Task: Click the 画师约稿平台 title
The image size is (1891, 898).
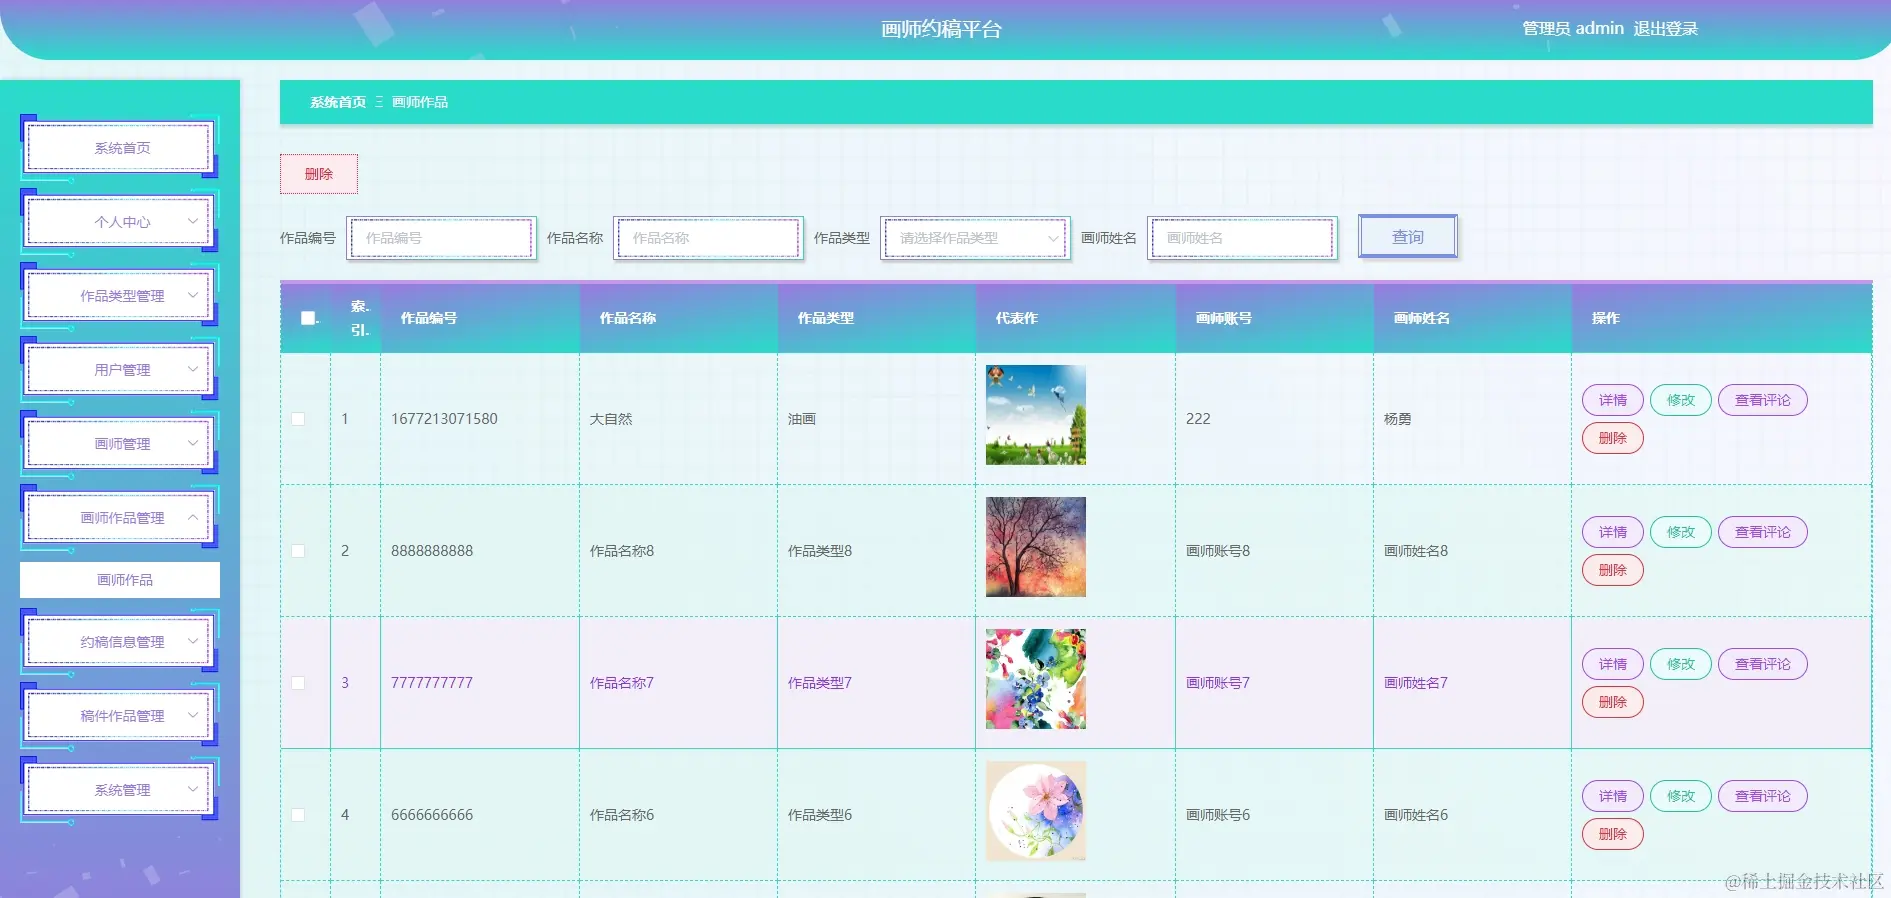Action: 941,30
